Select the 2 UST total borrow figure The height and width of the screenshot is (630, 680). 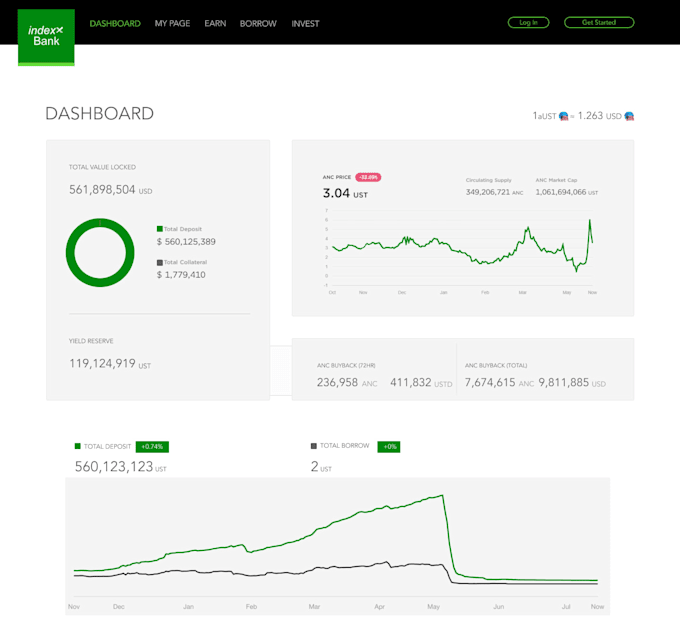point(321,467)
